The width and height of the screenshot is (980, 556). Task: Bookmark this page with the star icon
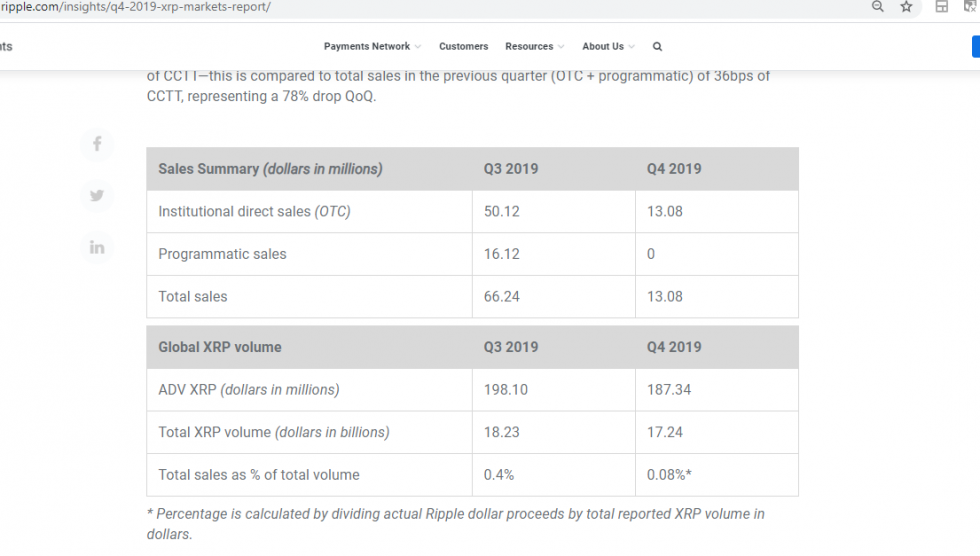pos(906,7)
